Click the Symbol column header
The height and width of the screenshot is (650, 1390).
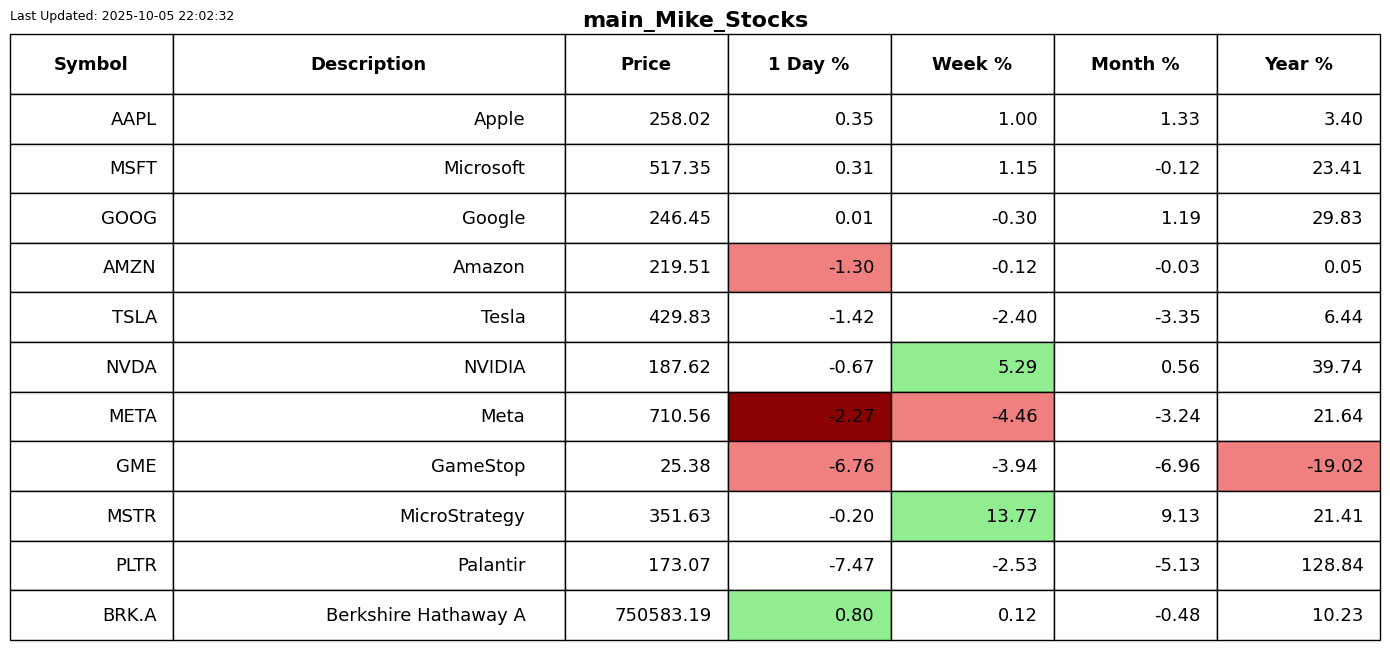(x=91, y=65)
